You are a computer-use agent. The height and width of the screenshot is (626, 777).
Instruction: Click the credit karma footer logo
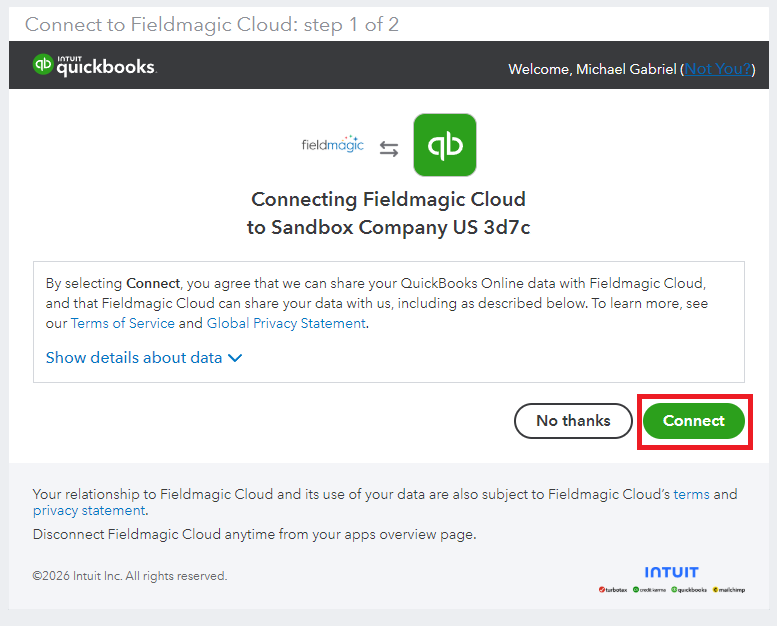649,590
